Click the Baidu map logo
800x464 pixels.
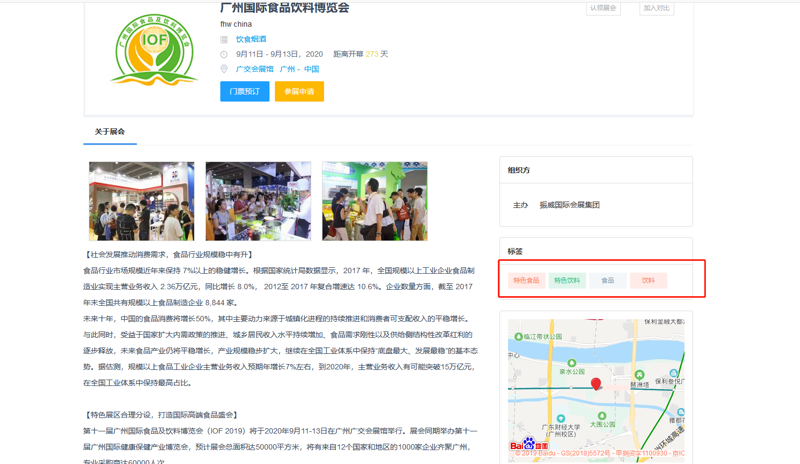[x=529, y=445]
